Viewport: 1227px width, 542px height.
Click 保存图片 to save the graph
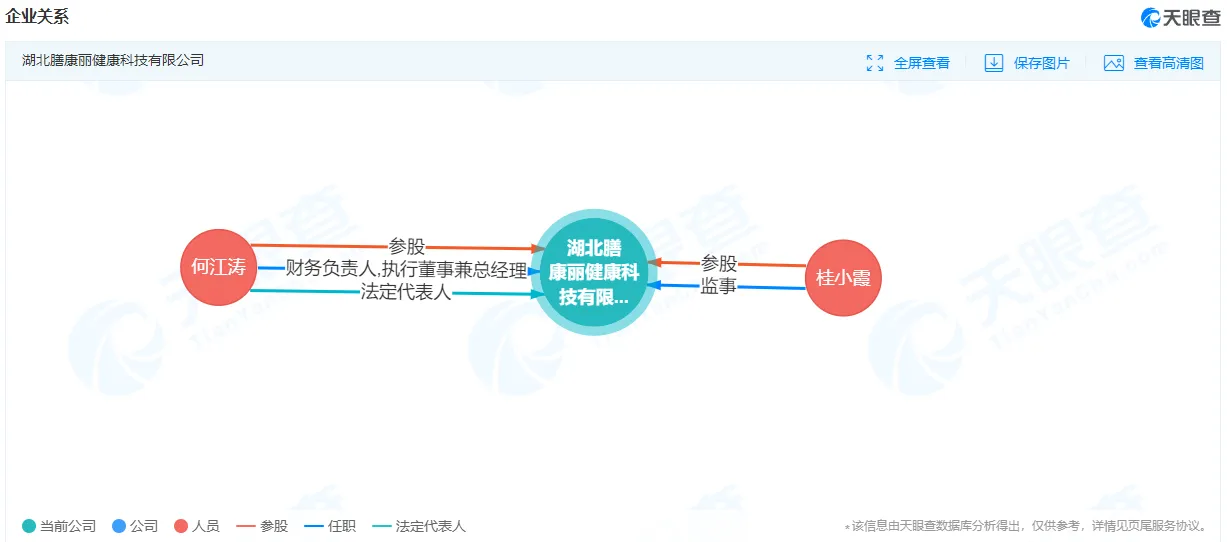(x=1042, y=63)
